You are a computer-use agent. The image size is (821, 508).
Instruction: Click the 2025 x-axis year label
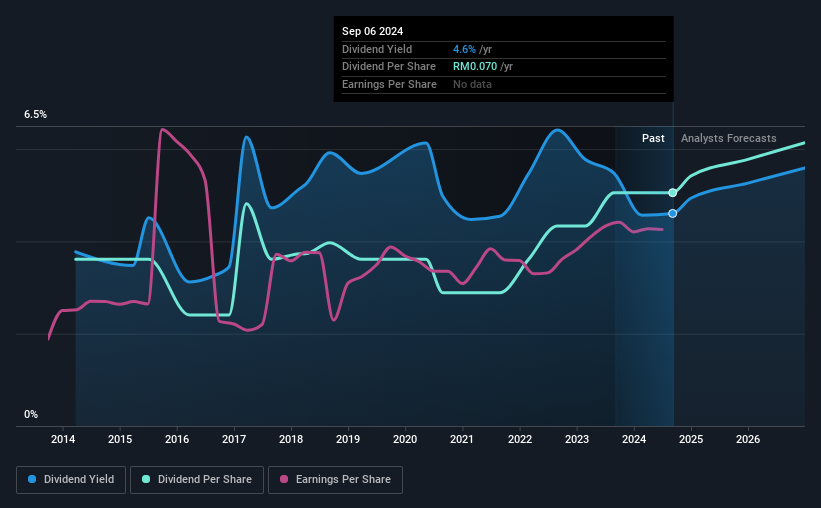pyautogui.click(x=691, y=439)
